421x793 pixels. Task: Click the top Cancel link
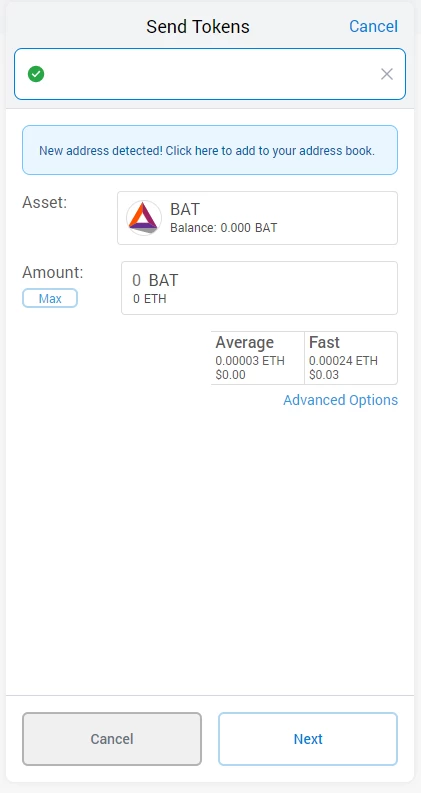point(373,26)
